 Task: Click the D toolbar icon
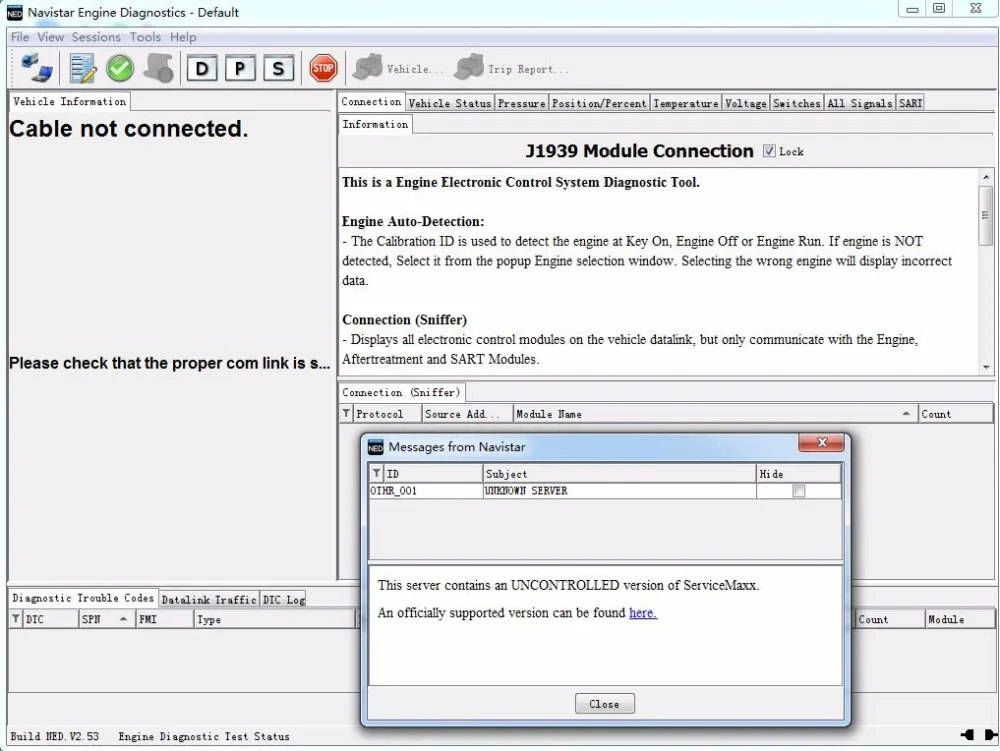(204, 67)
